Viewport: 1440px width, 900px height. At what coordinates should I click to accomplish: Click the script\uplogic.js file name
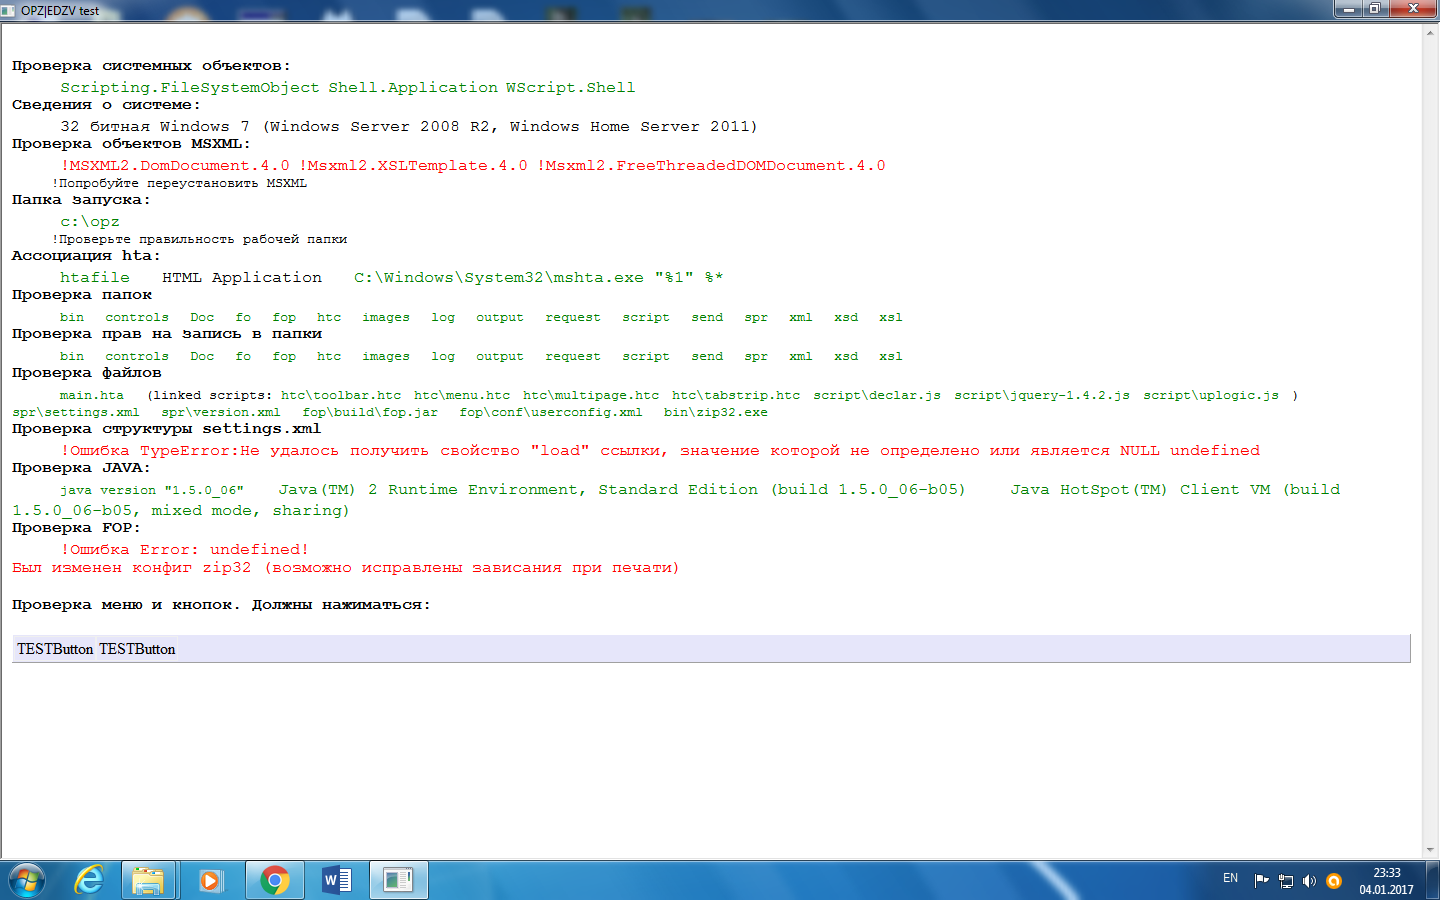click(x=1211, y=396)
